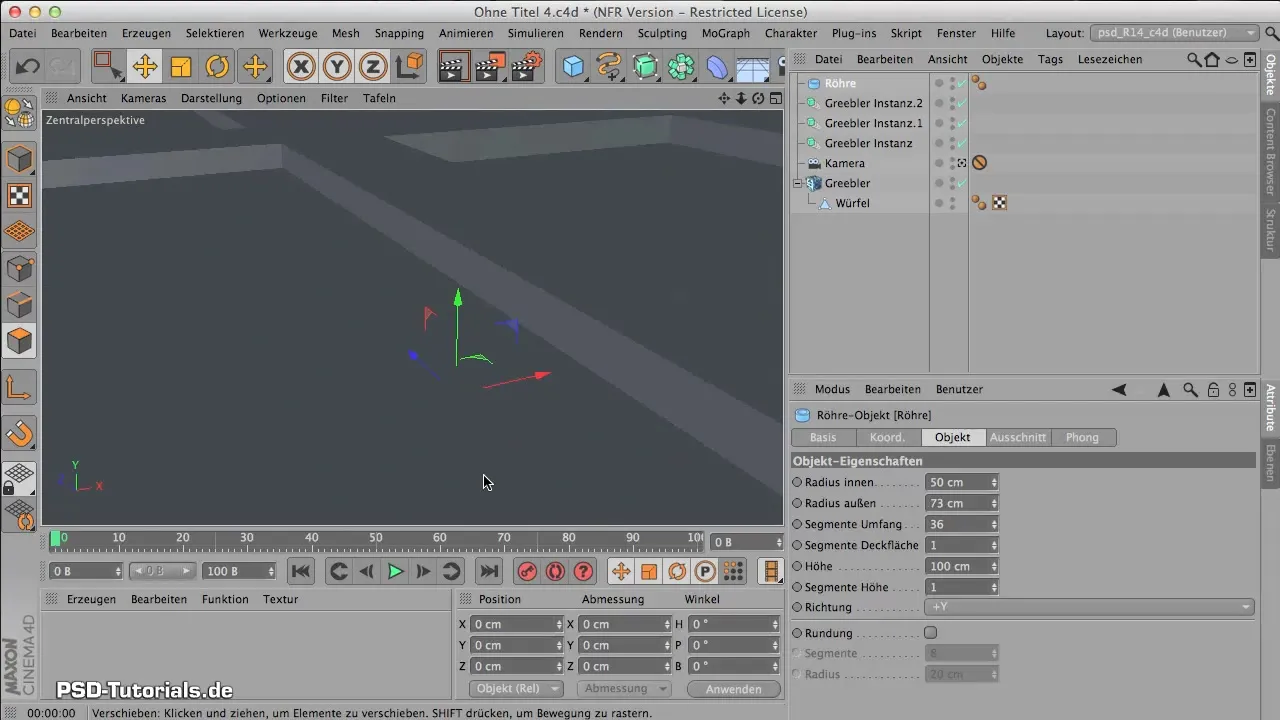The image size is (1280, 720).
Task: Select the Scale tool
Action: click(x=181, y=67)
